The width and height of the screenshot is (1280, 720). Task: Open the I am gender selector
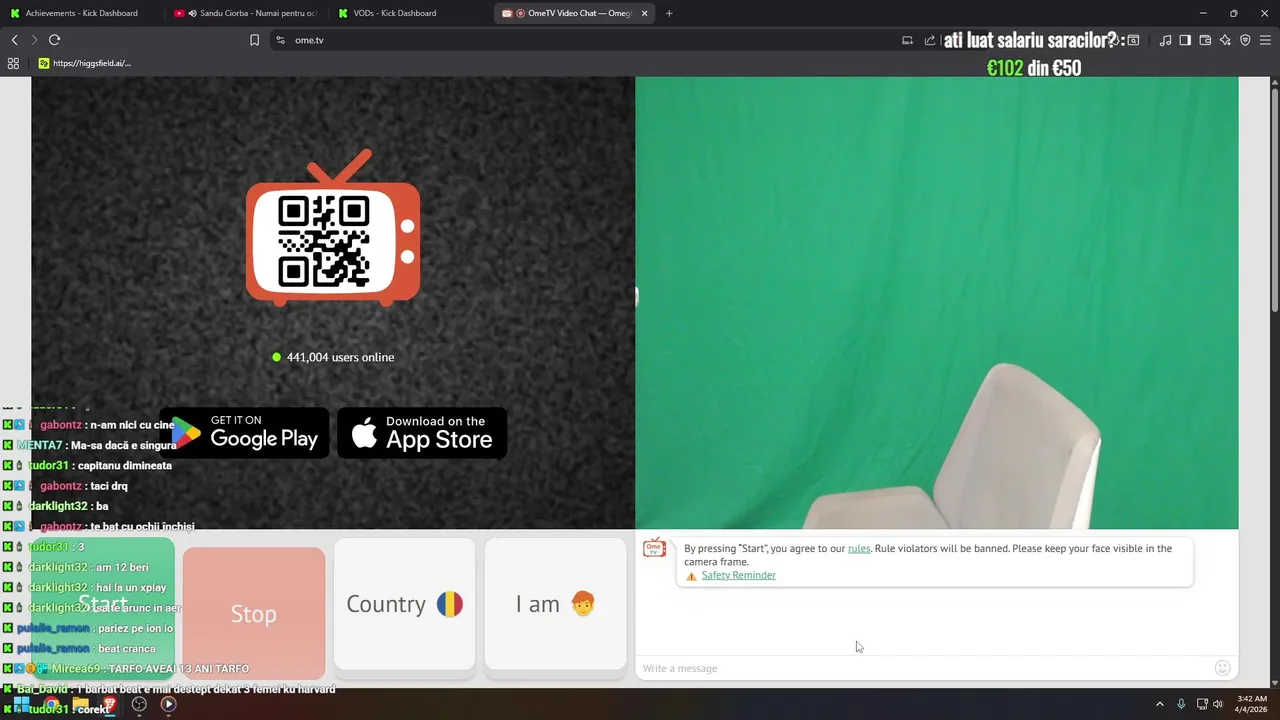555,604
